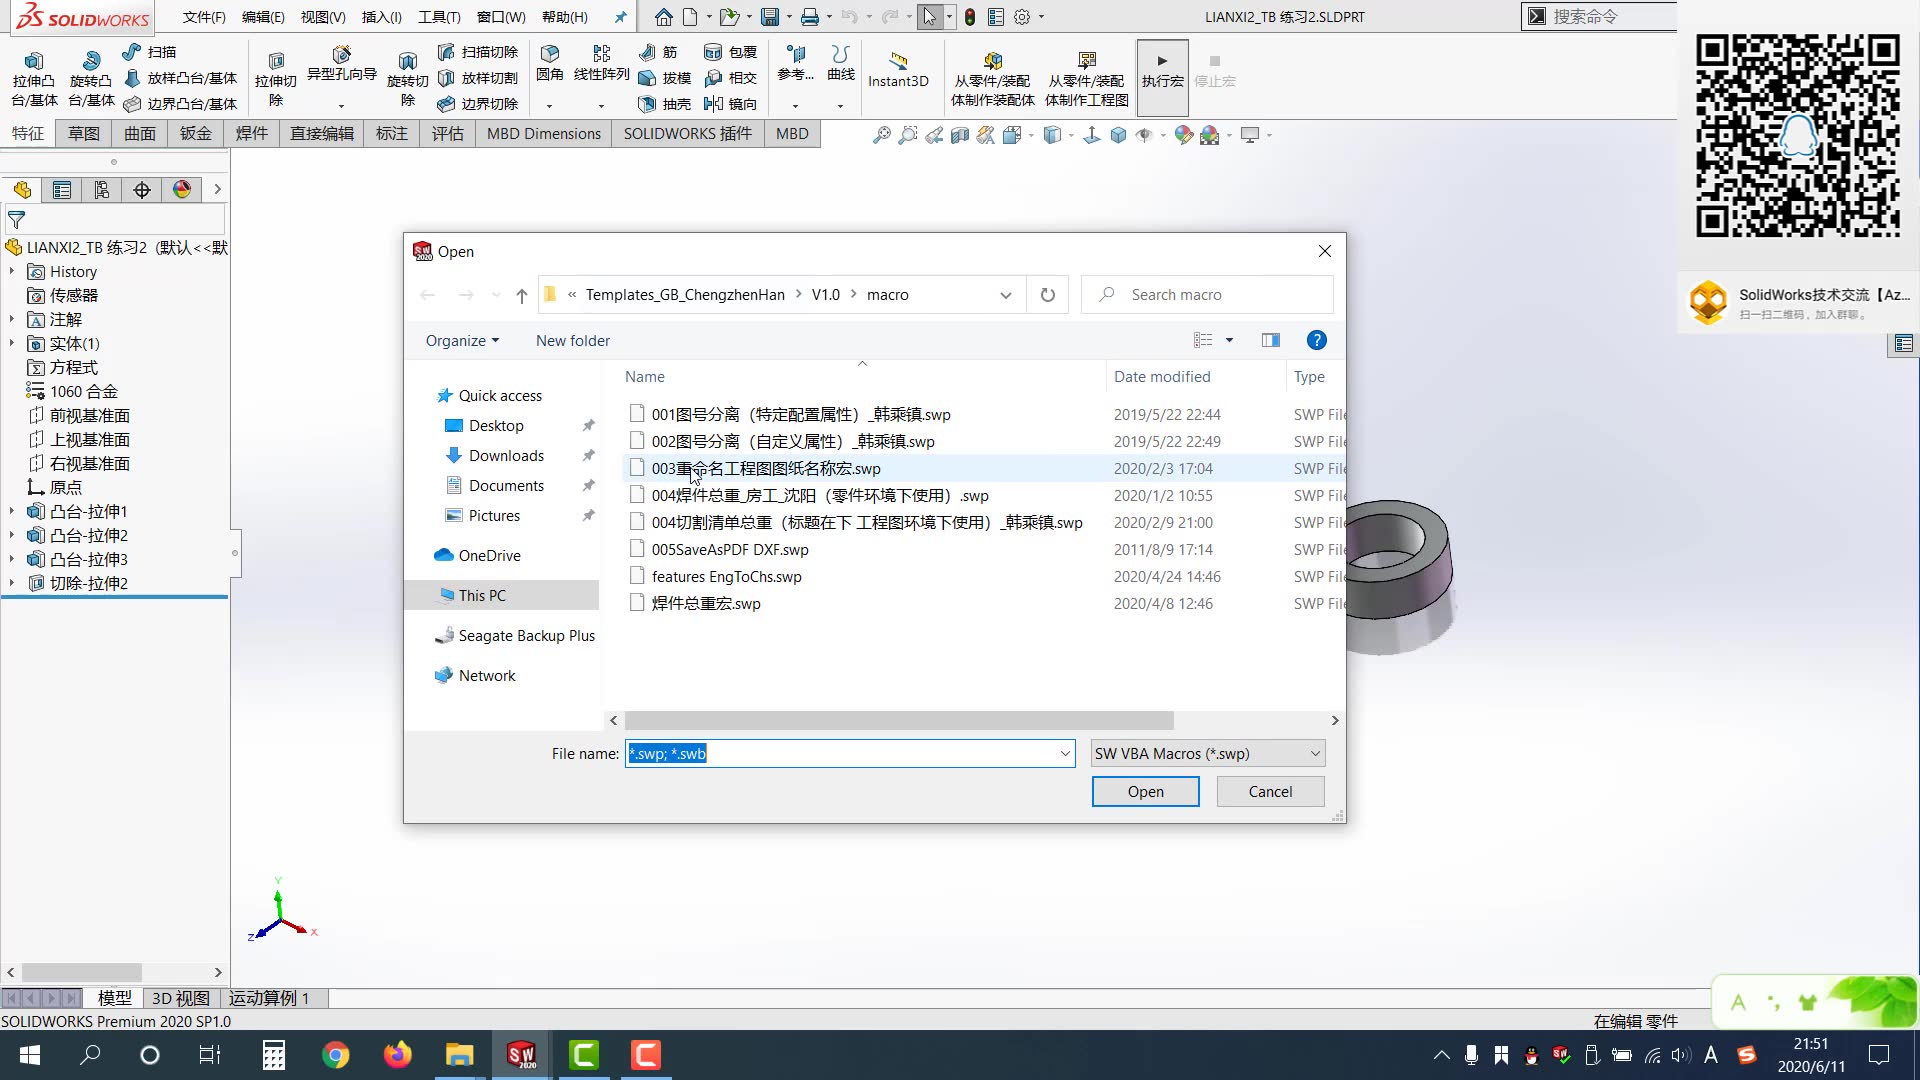This screenshot has width=1920, height=1080.
Task: Toggle the preview pane in Open dialog
Action: [x=1271, y=340]
